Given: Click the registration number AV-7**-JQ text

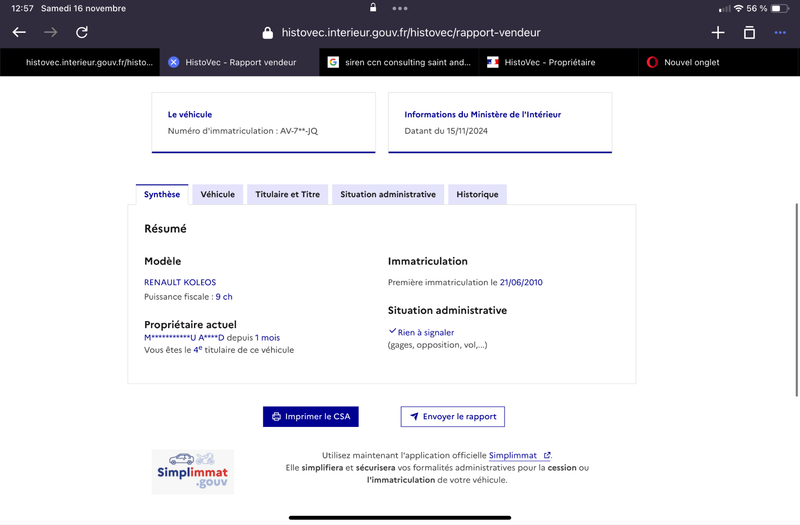Looking at the screenshot, I should point(299,131).
